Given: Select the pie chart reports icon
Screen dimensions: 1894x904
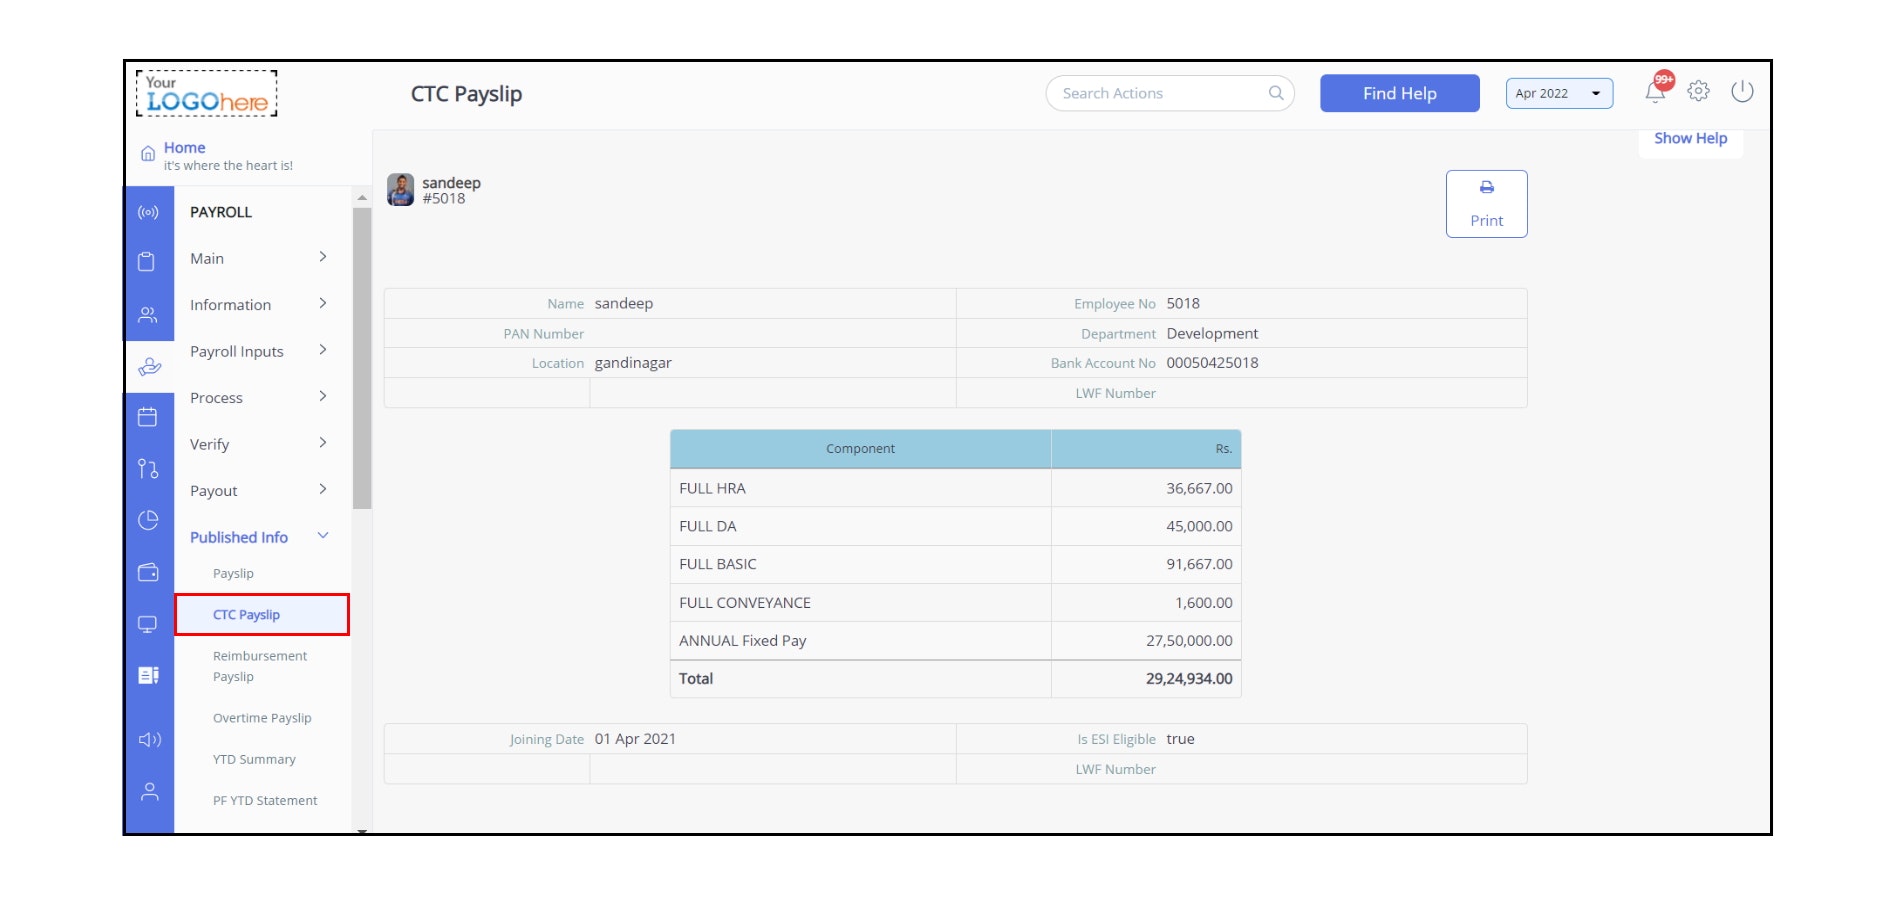Looking at the screenshot, I should coord(149,520).
